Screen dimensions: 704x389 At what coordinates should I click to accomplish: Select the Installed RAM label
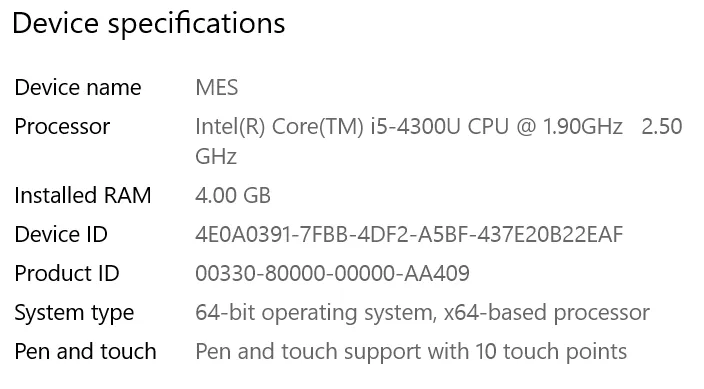[83, 195]
